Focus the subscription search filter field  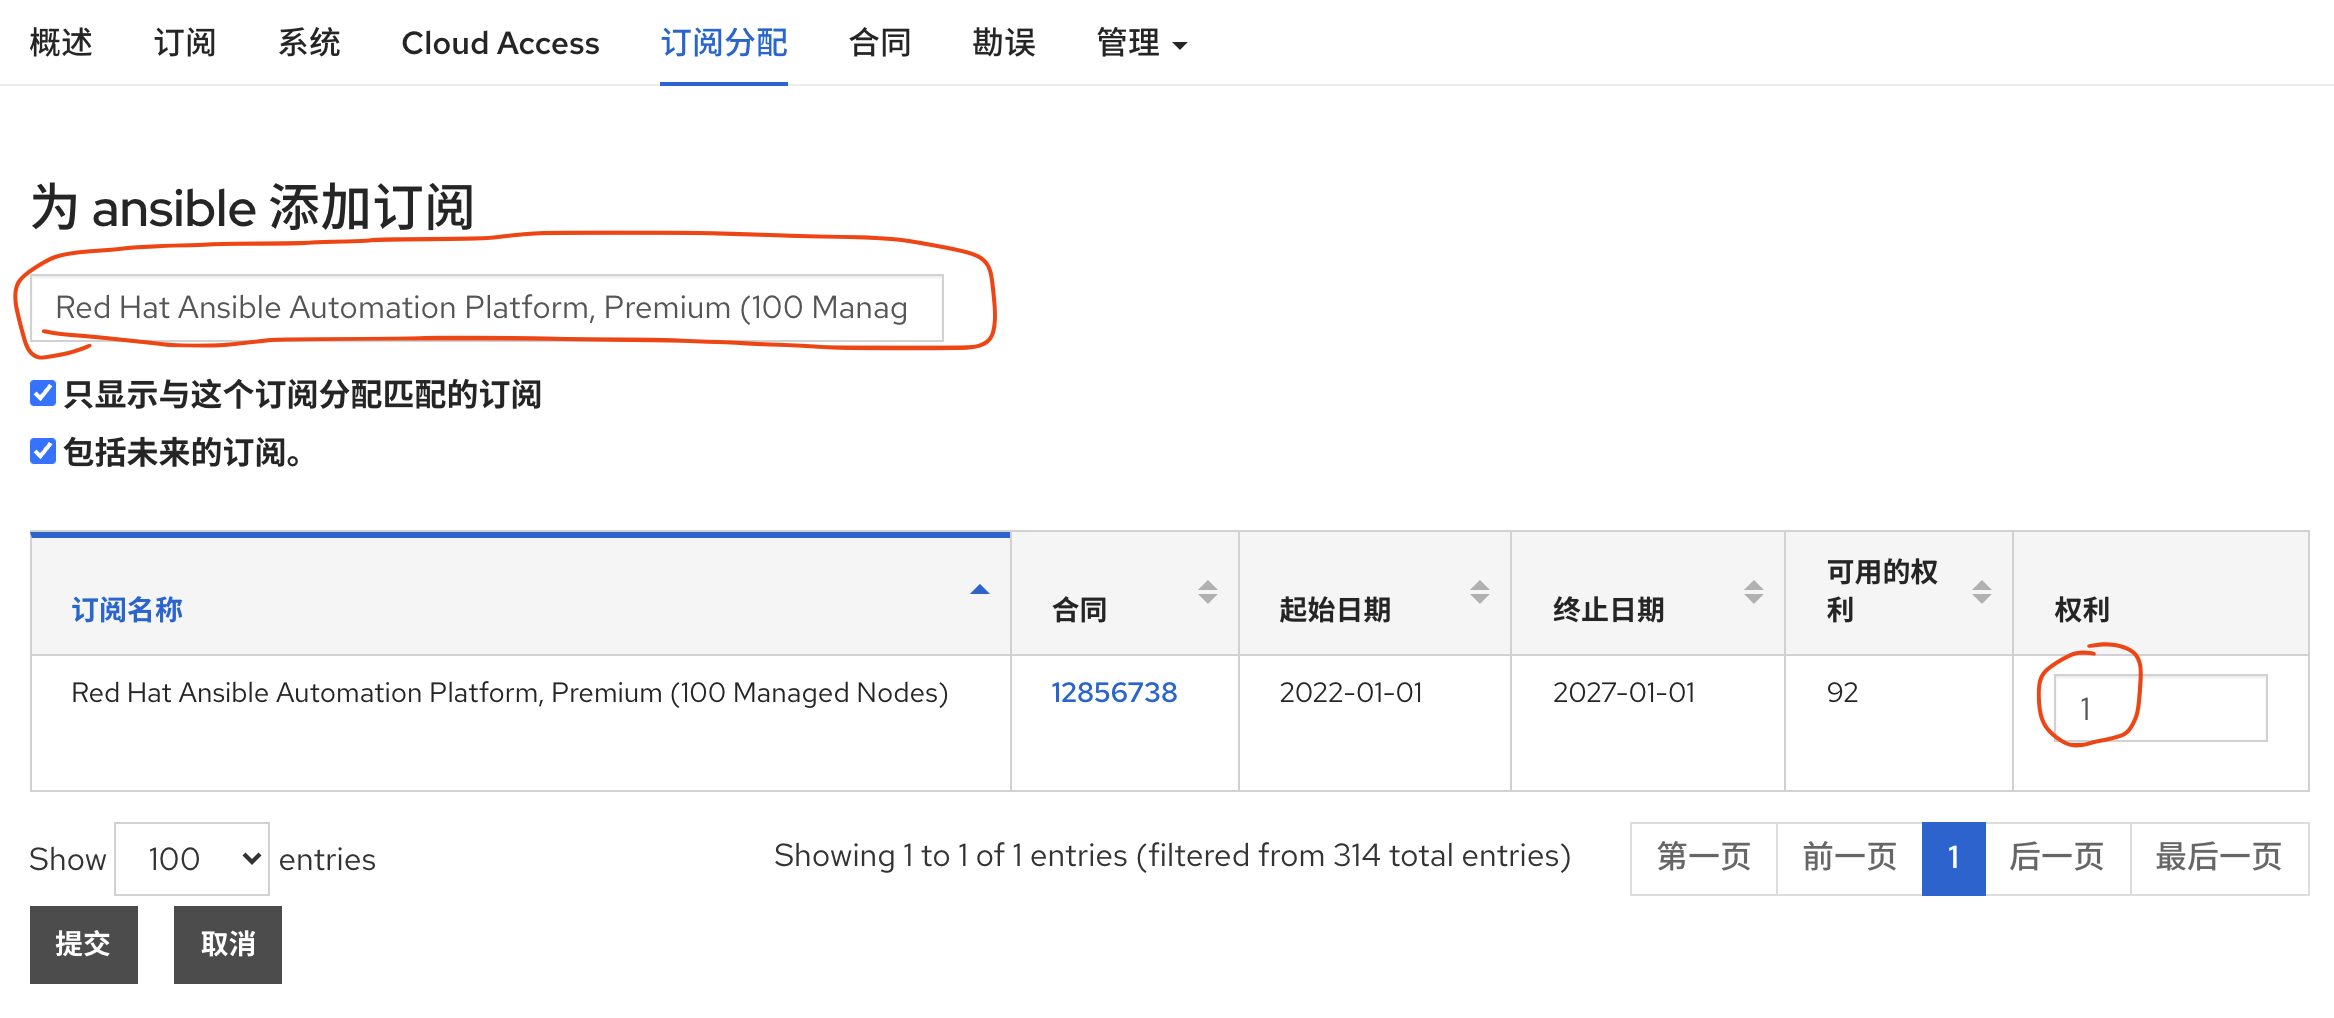point(487,308)
